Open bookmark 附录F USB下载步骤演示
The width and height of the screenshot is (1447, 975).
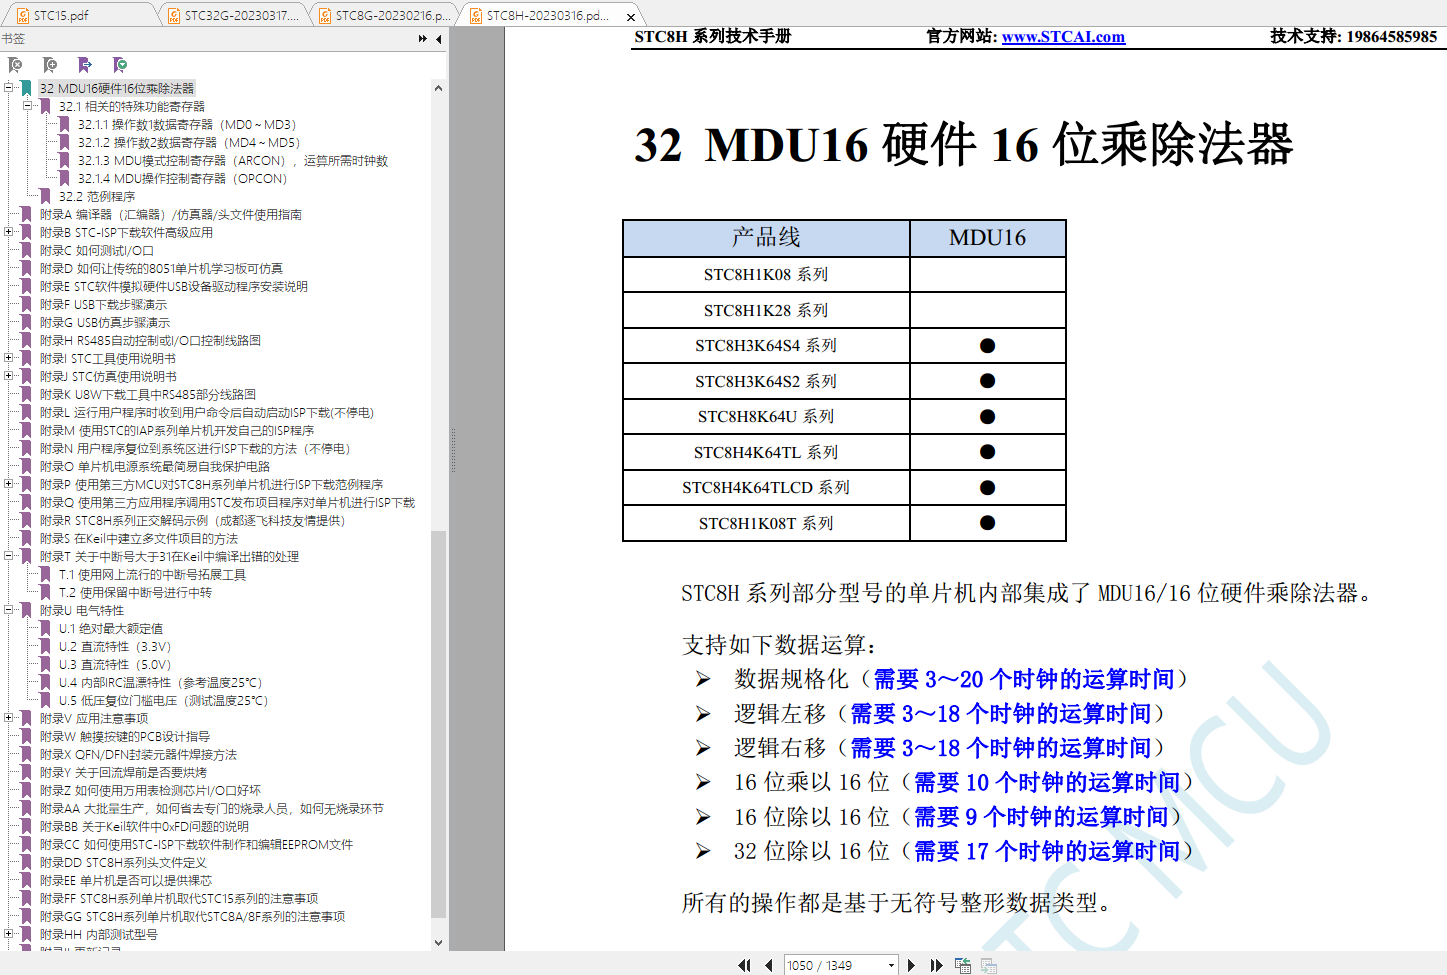point(104,305)
